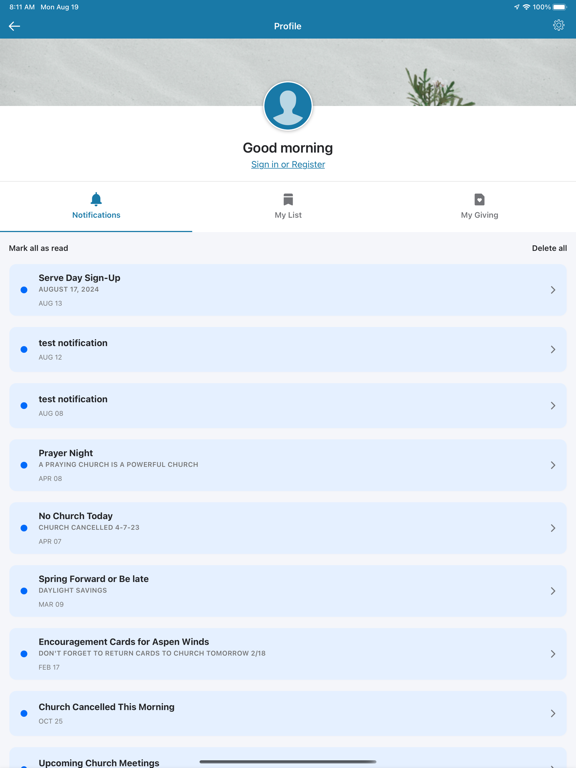Open the My List bookmark icon
Screen dimensions: 576x768
pos(288,199)
